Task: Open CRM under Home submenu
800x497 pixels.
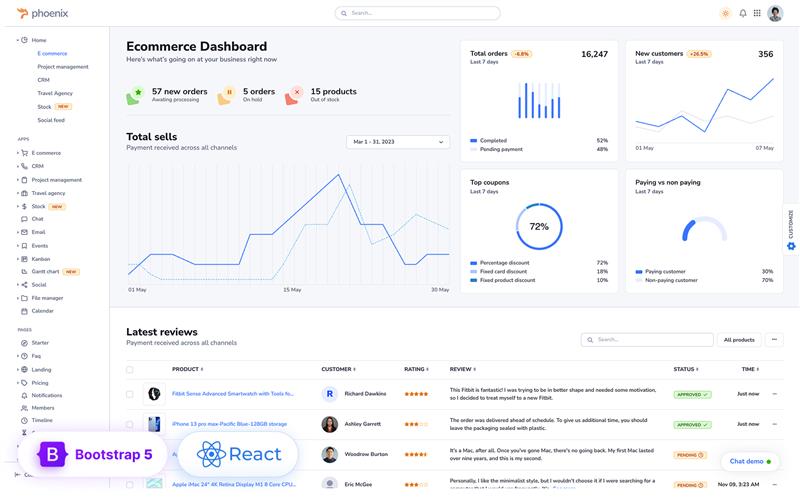Action: [x=43, y=80]
